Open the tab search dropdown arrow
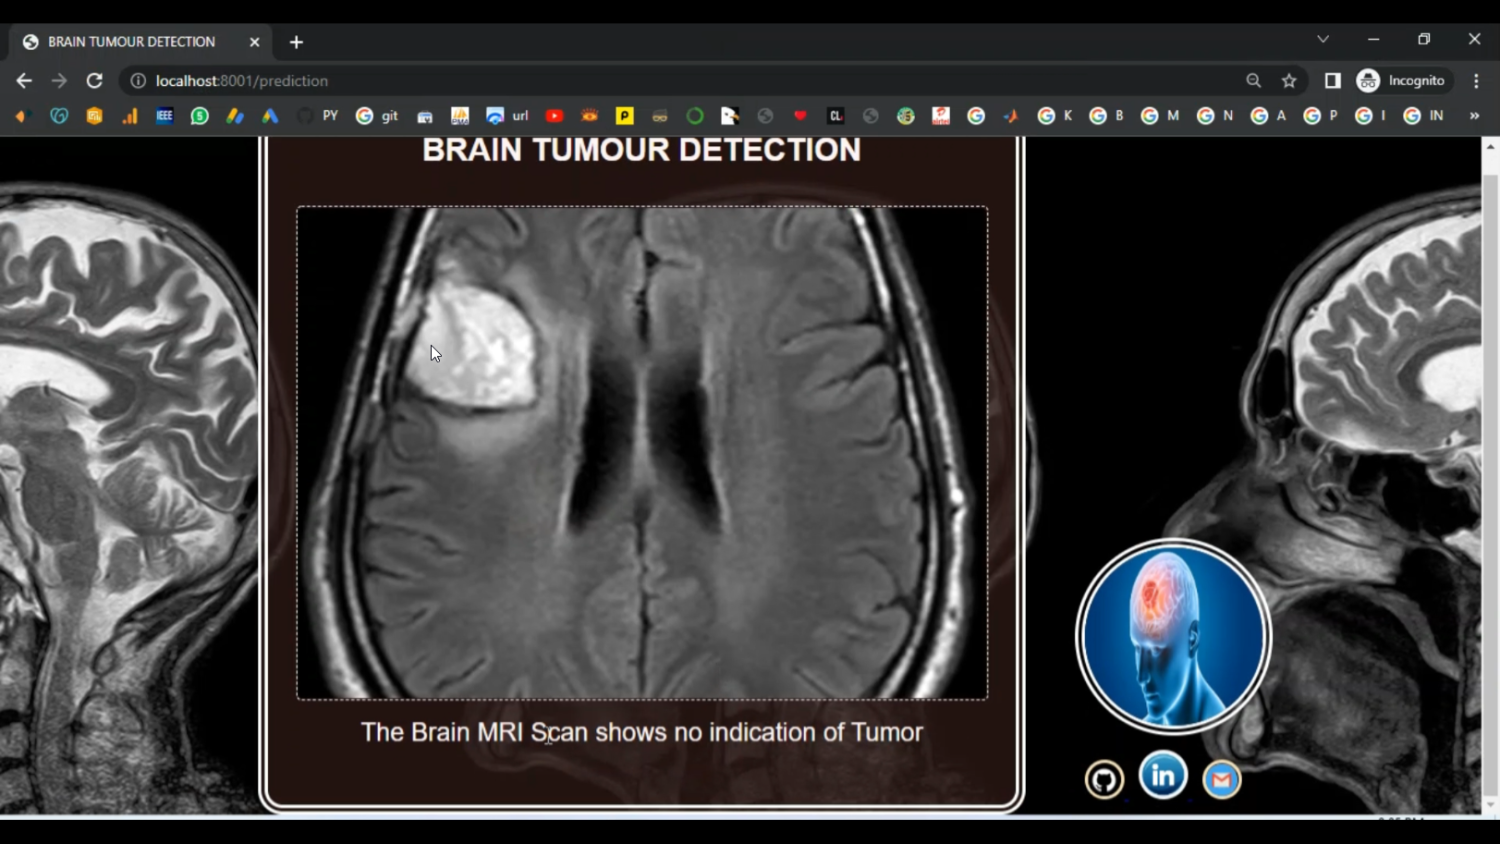1500x844 pixels. [x=1323, y=40]
